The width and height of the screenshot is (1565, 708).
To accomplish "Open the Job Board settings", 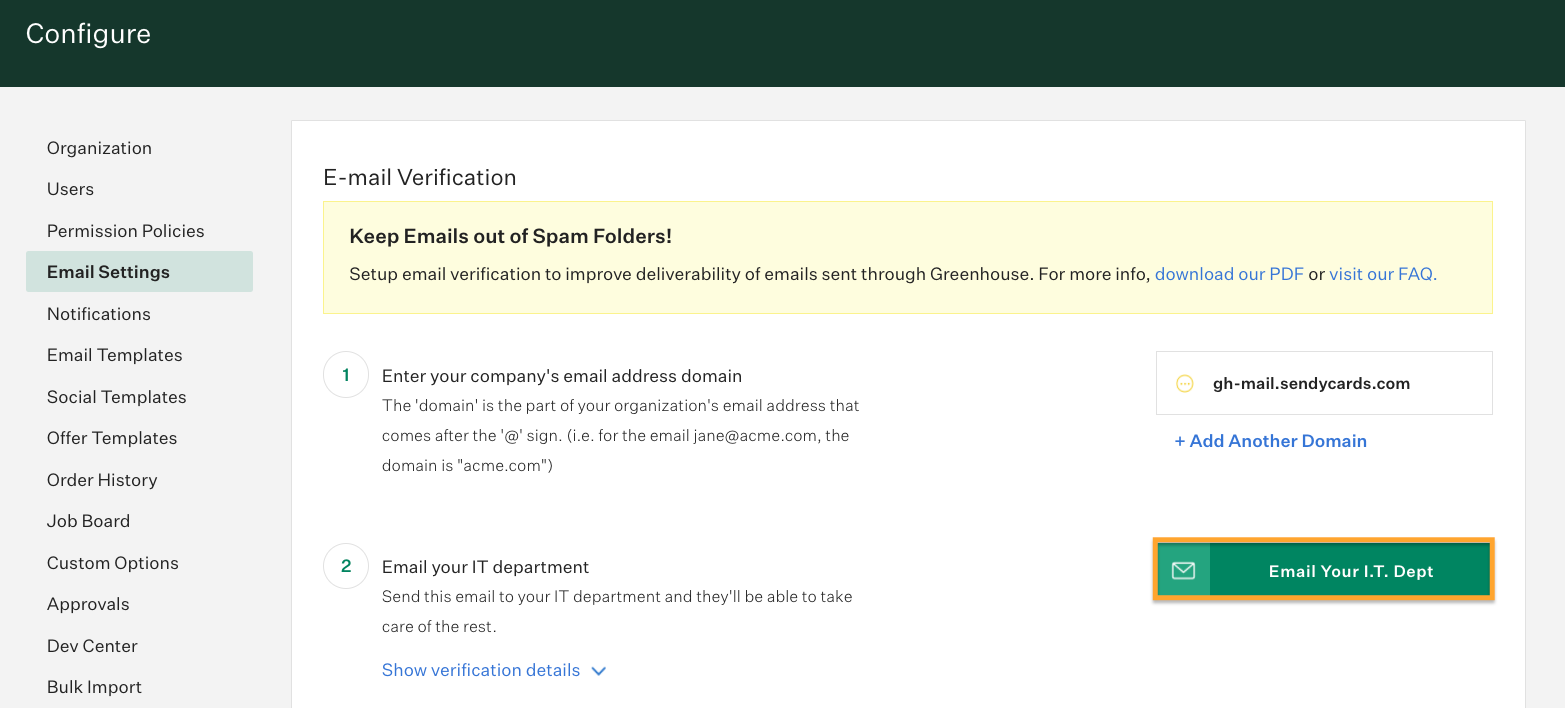I will pos(88,521).
